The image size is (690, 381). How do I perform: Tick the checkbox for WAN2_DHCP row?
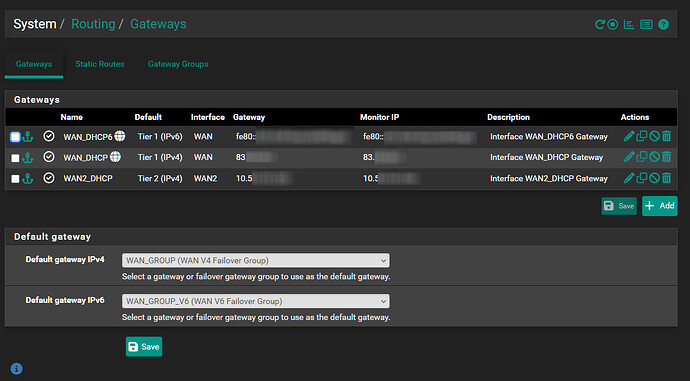15,179
